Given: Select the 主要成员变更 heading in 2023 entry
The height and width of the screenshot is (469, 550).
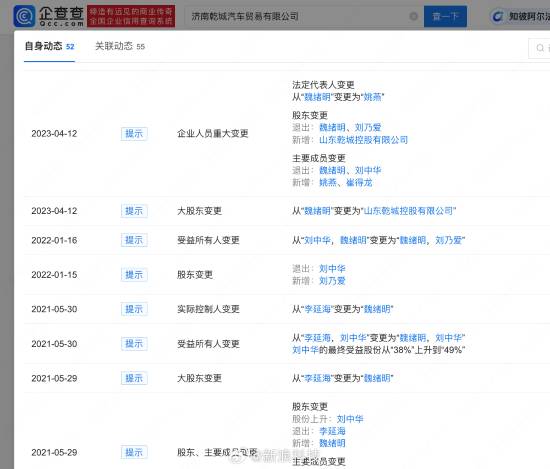Looking at the screenshot, I should [x=319, y=158].
